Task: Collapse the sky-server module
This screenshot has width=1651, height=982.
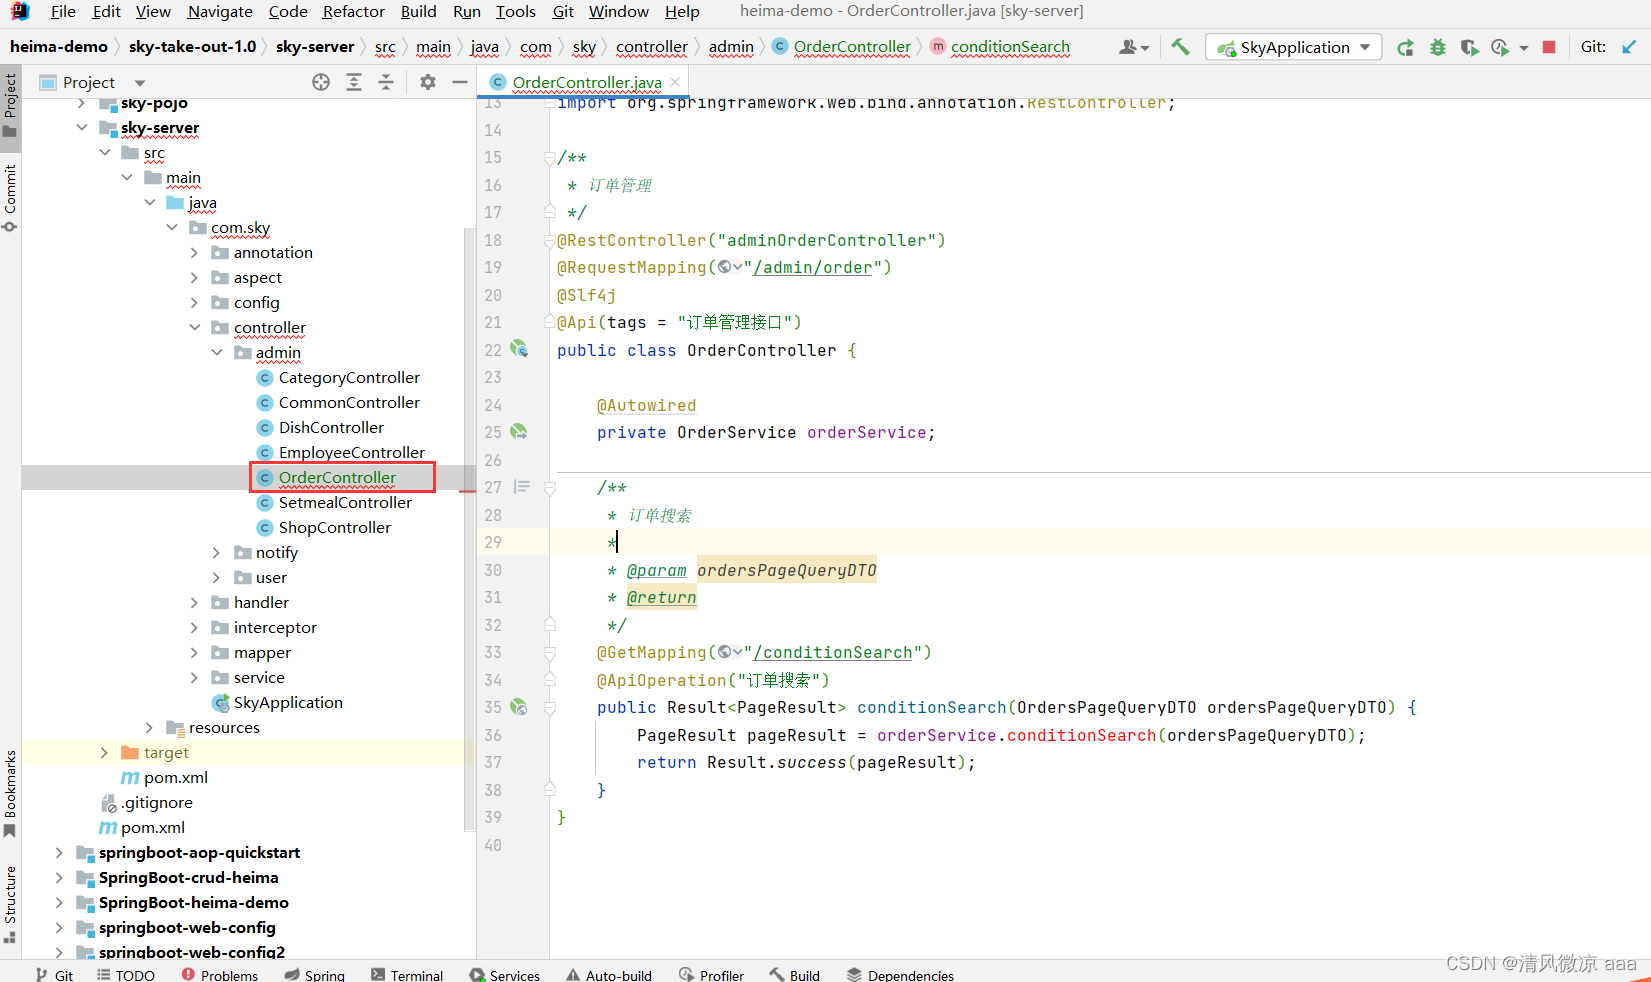Action: click(x=81, y=127)
